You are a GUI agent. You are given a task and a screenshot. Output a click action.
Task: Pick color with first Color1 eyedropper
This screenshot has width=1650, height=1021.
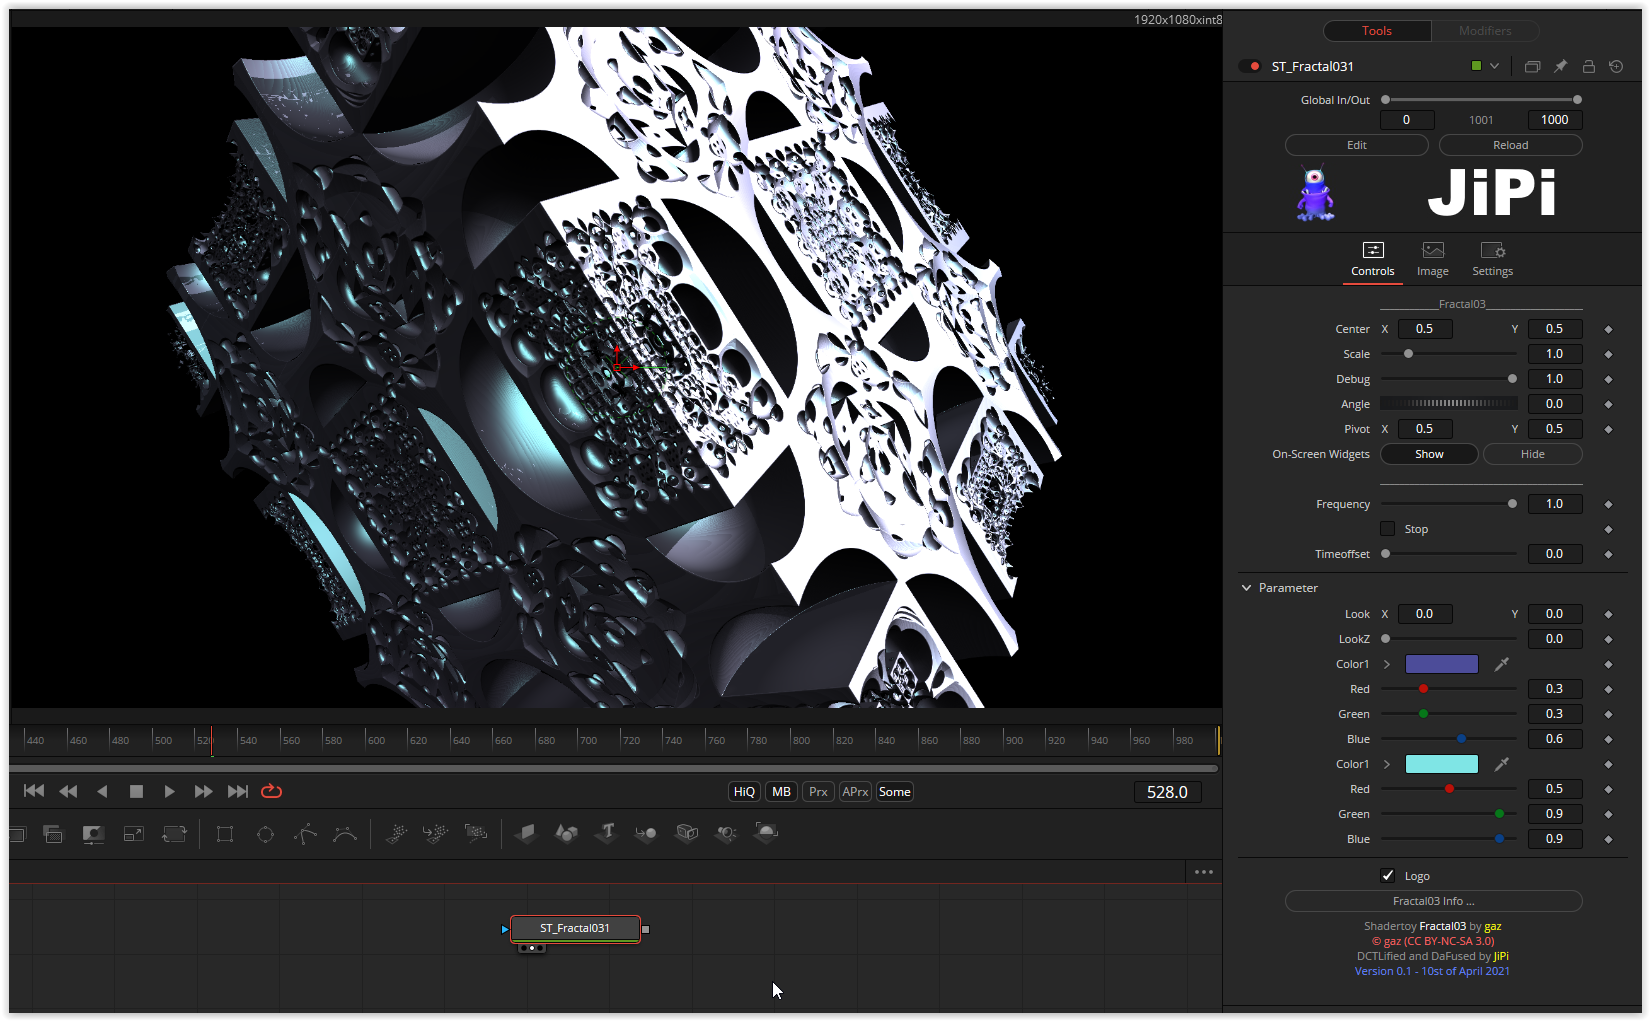(1501, 664)
